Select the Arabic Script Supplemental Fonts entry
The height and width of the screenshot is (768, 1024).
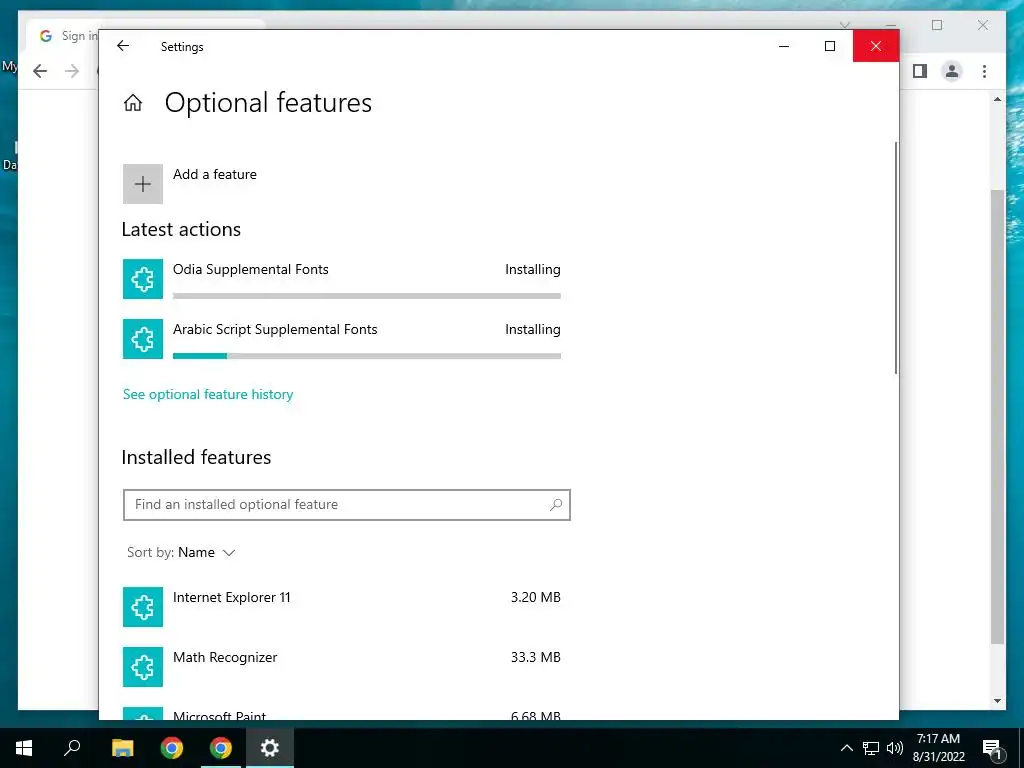pyautogui.click(x=342, y=339)
